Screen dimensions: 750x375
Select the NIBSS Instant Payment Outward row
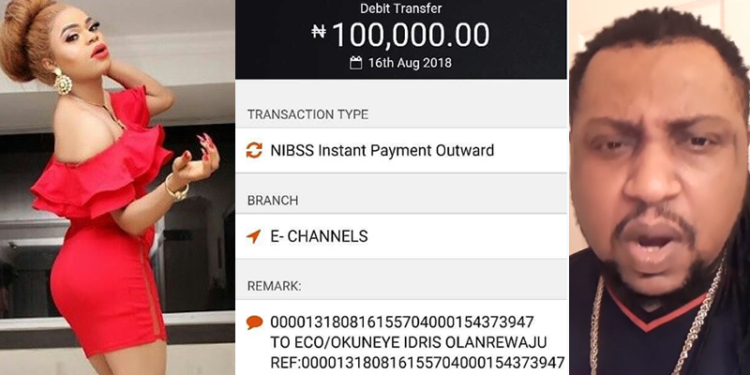[401, 150]
